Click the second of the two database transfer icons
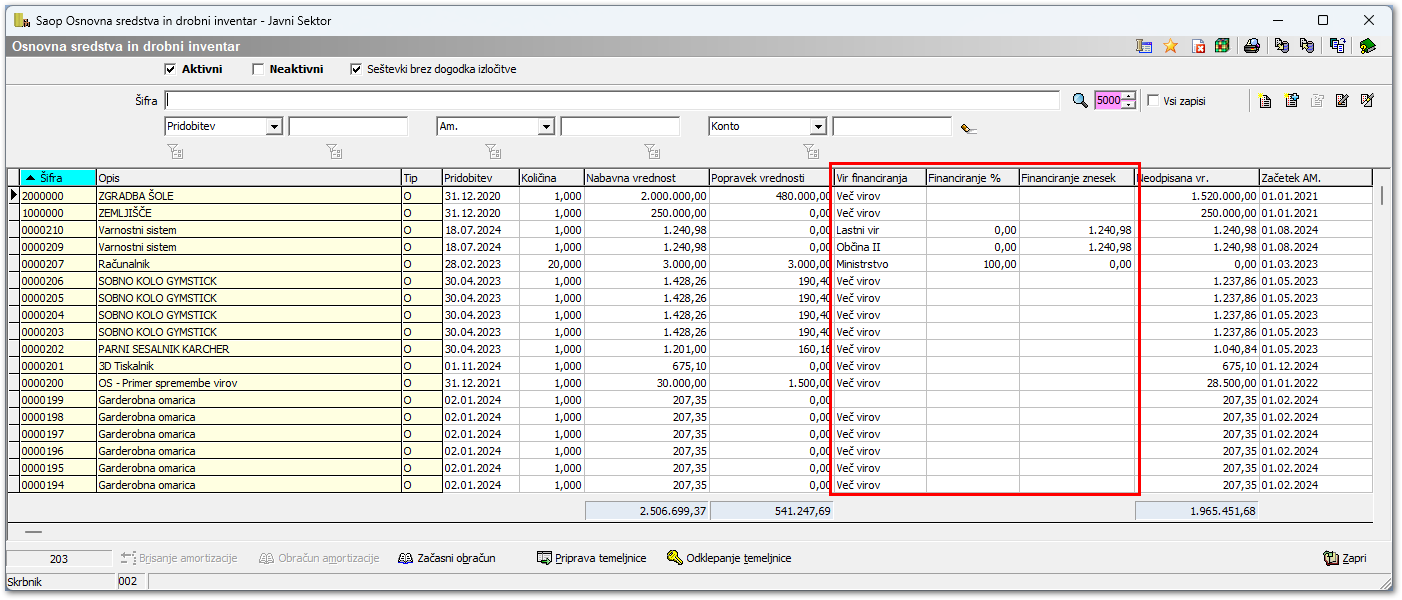This screenshot has height=600, width=1402. 1306,46
